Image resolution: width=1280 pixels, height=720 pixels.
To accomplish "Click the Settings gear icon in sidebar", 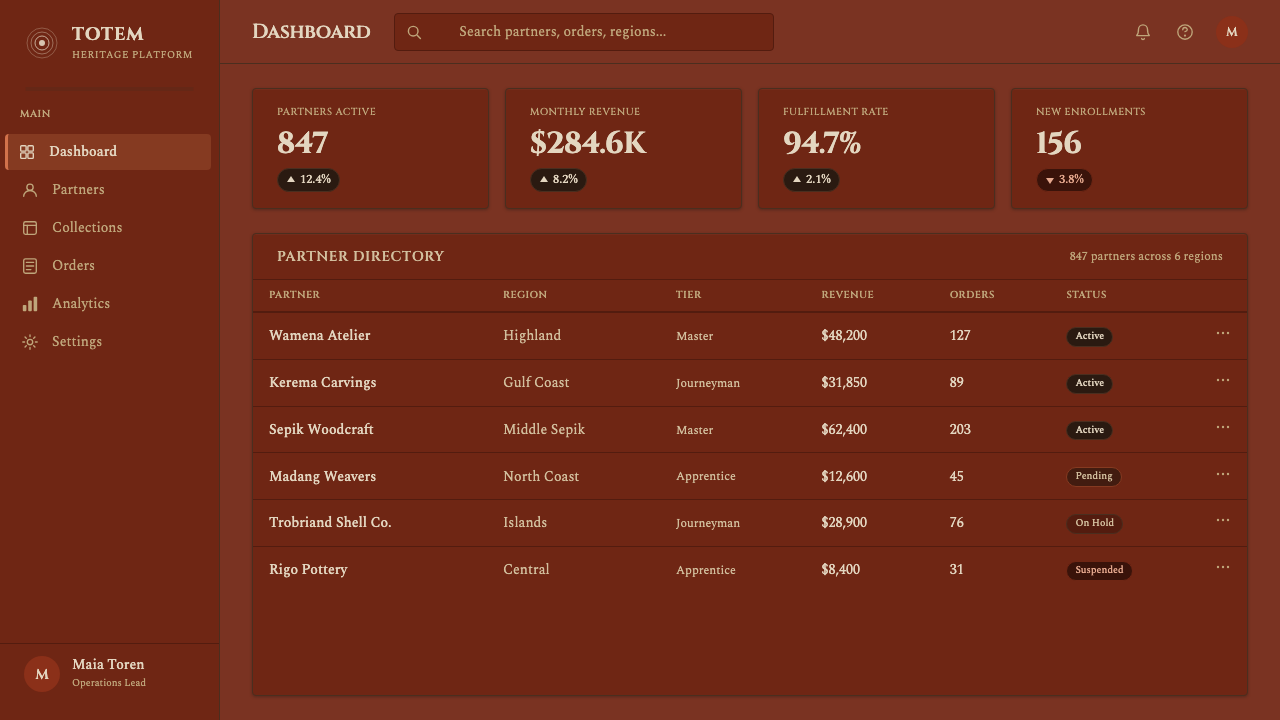I will (30, 342).
